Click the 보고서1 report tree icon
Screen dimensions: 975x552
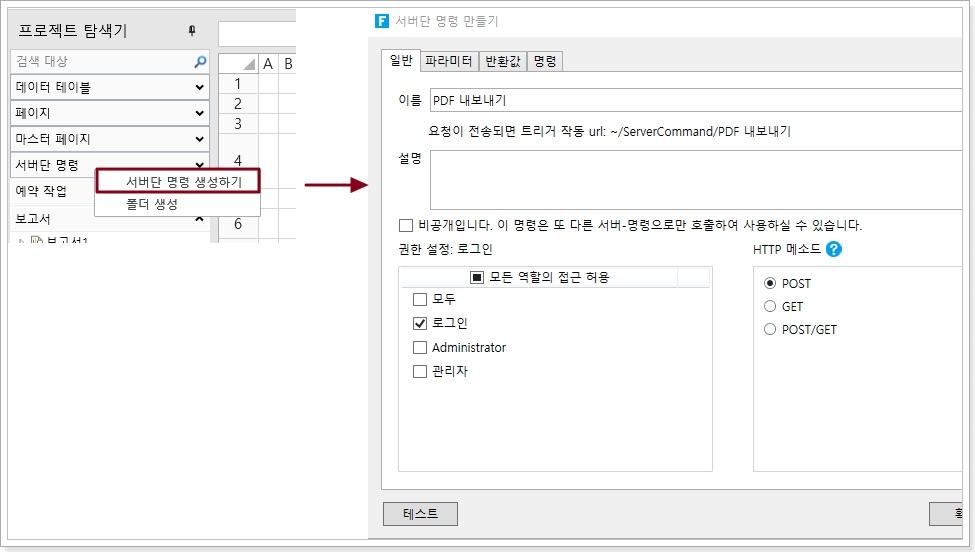[36, 241]
